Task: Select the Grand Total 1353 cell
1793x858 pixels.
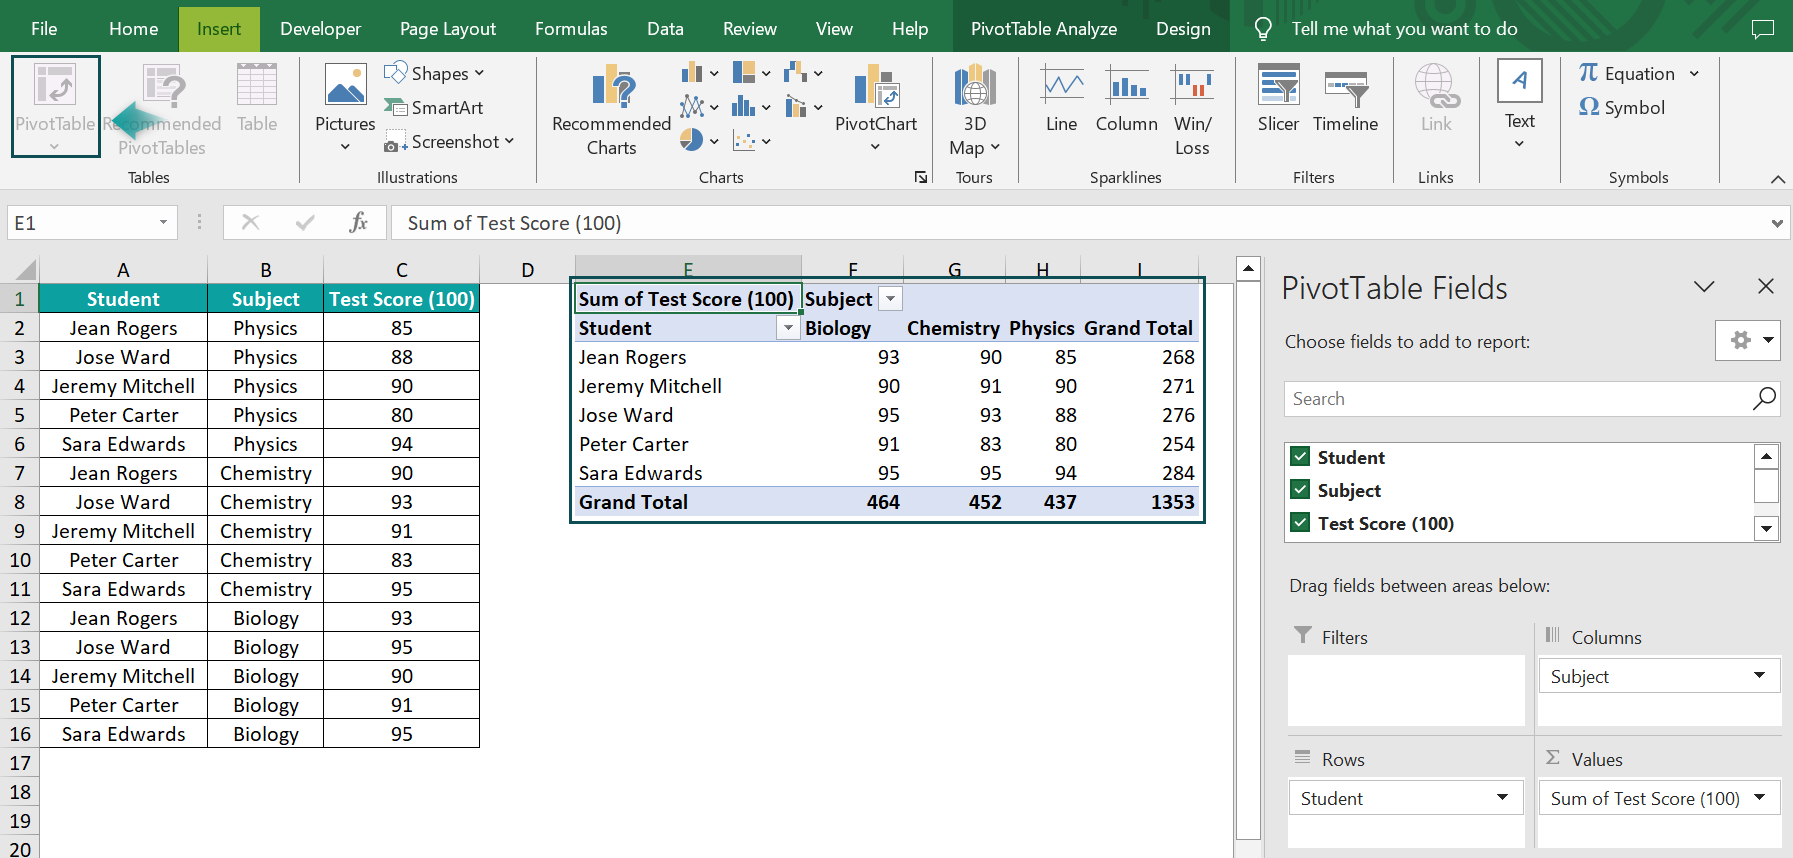Action: (x=1139, y=502)
